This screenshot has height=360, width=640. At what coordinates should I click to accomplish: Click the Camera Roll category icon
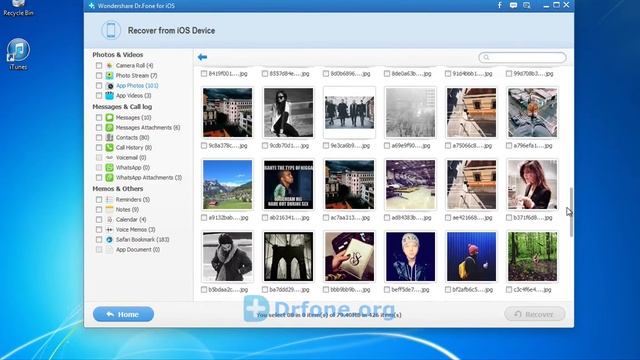click(109, 65)
